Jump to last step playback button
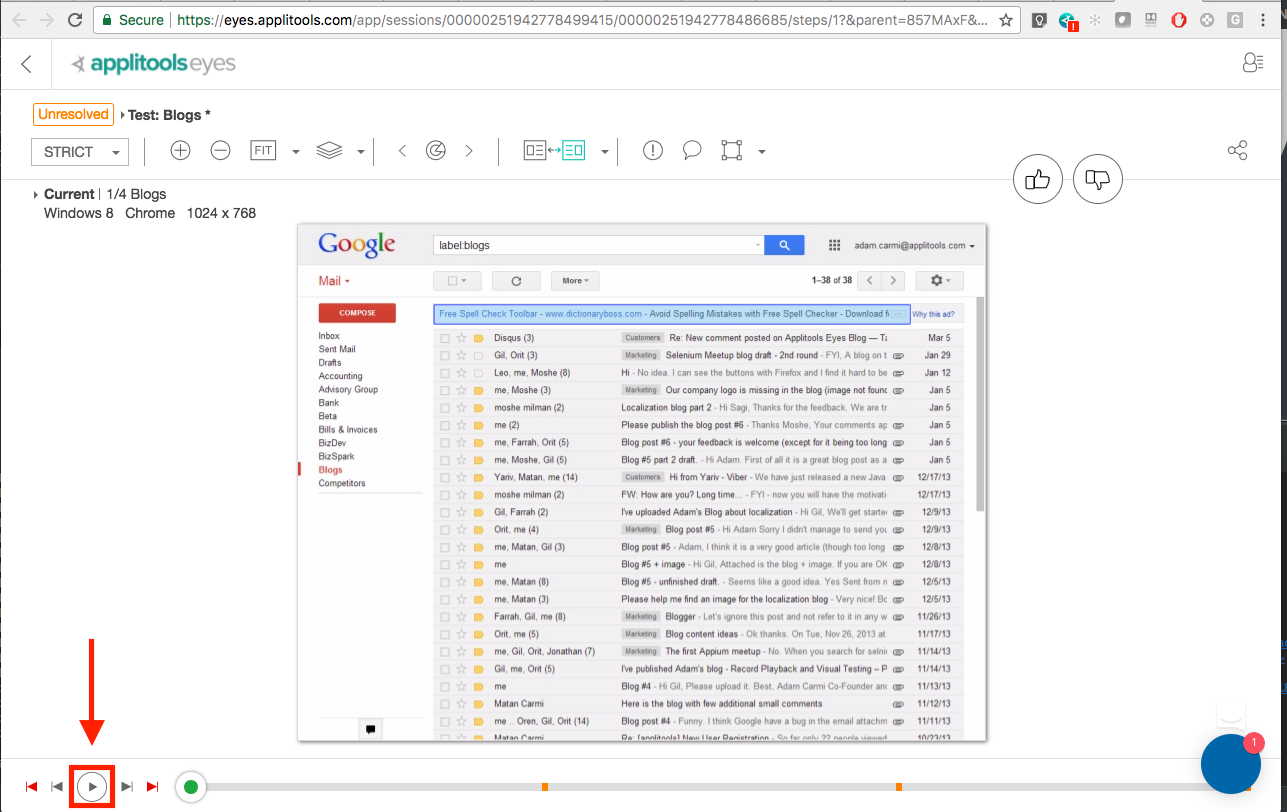The height and width of the screenshot is (812, 1287). (152, 787)
